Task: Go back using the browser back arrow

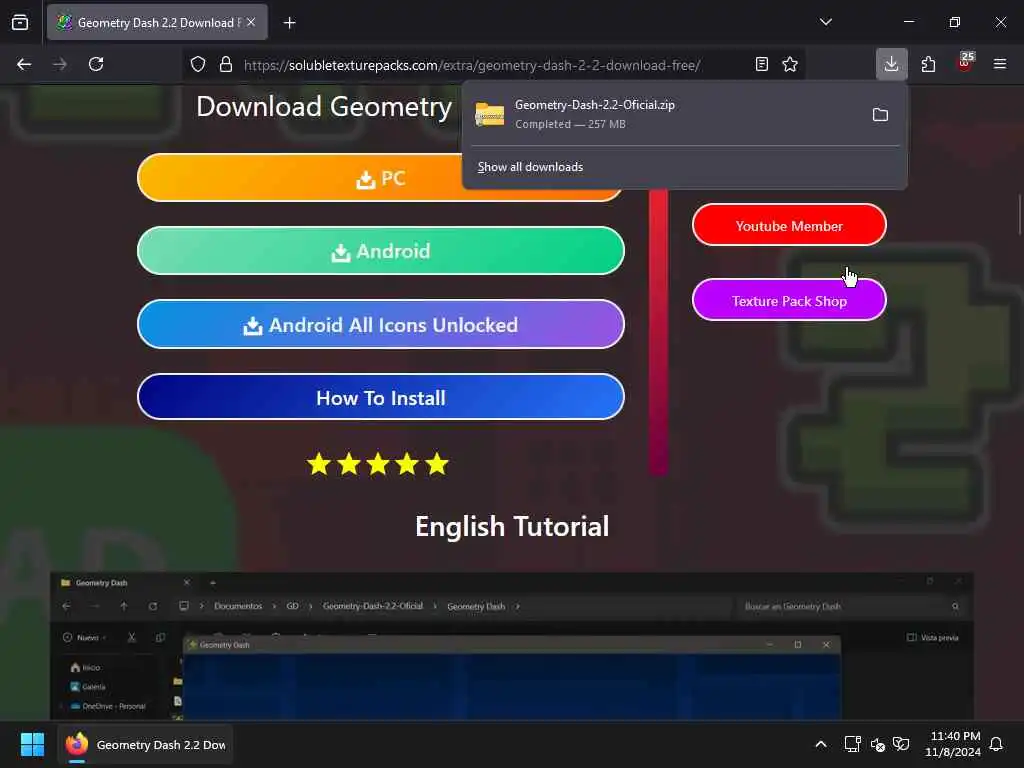Action: click(24, 64)
